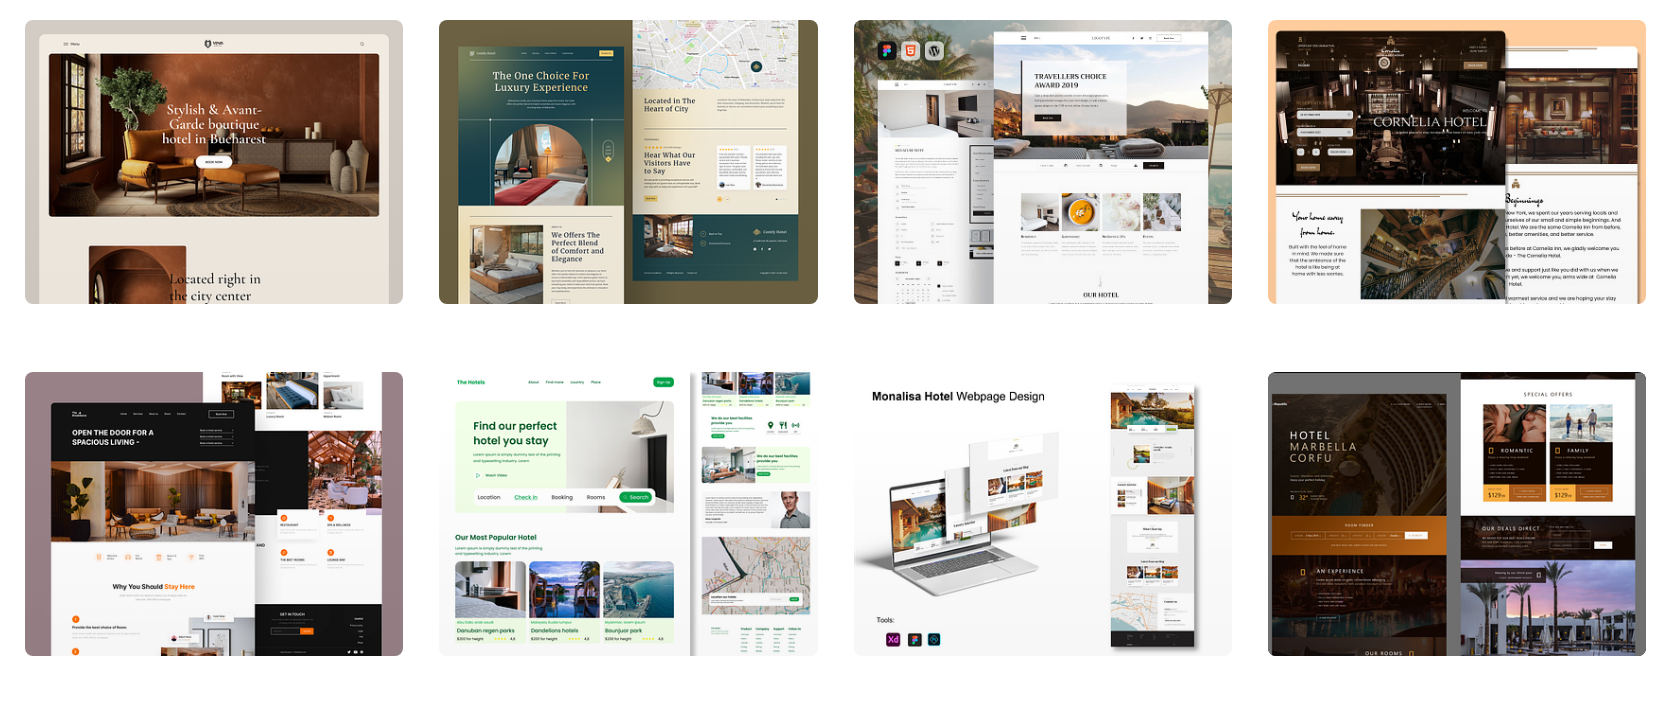Select the Check in tab in the hotel search bar
1661x702 pixels.
[x=525, y=497]
